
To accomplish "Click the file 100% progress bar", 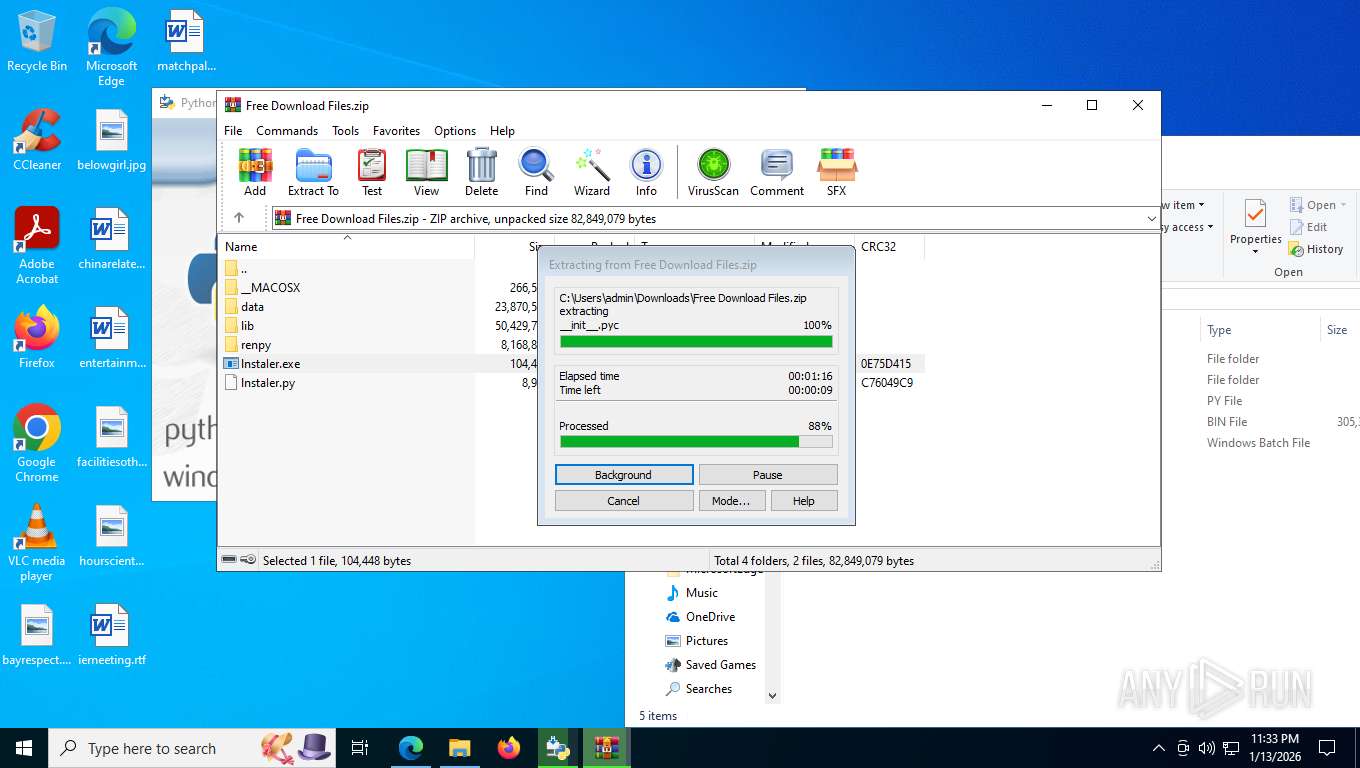I will [696, 341].
